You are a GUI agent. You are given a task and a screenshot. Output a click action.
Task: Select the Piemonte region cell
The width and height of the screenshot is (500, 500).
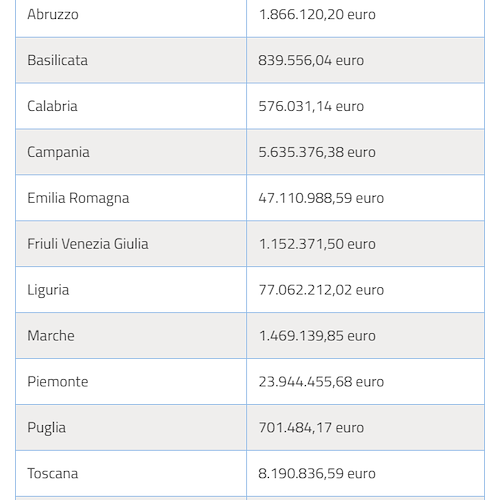coord(131,382)
